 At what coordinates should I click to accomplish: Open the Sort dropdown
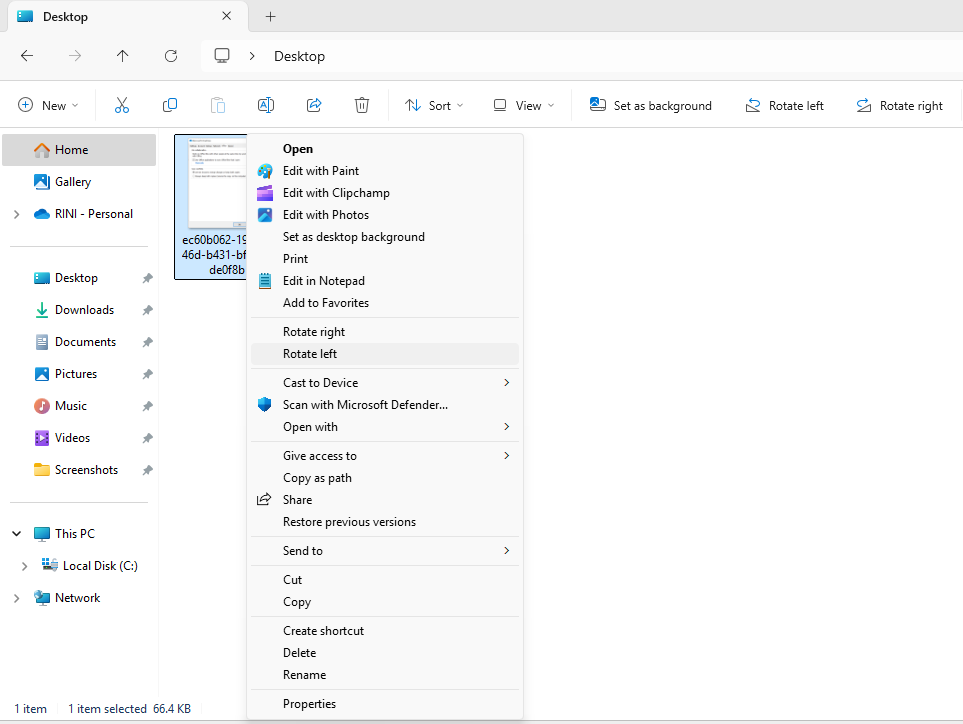point(434,105)
